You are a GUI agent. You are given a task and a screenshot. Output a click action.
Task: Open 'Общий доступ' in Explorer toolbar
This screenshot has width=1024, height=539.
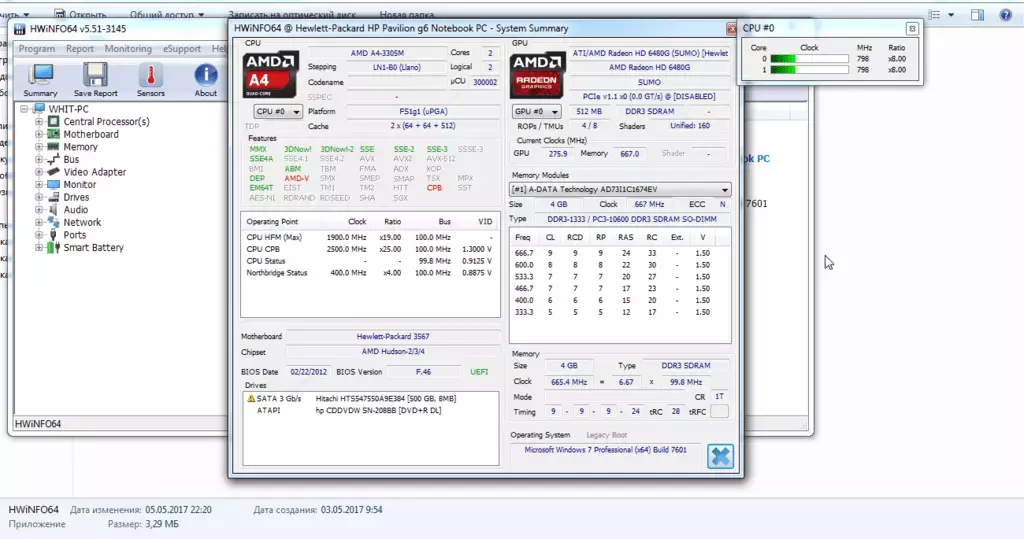167,14
